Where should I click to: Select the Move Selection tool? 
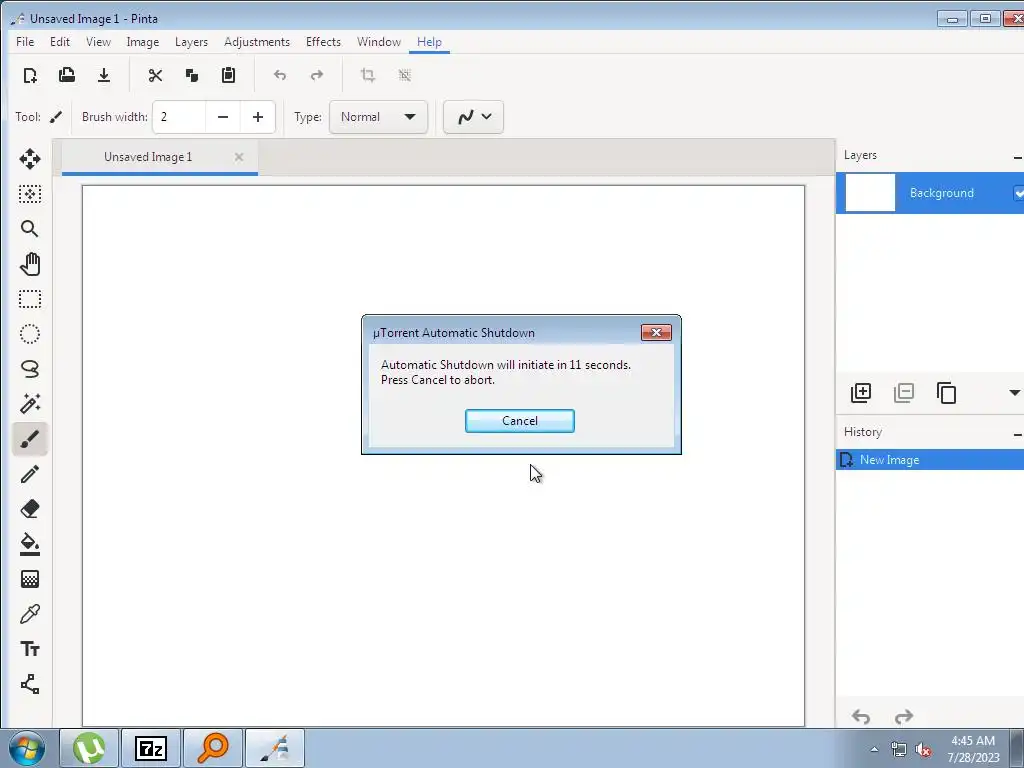[x=30, y=194]
